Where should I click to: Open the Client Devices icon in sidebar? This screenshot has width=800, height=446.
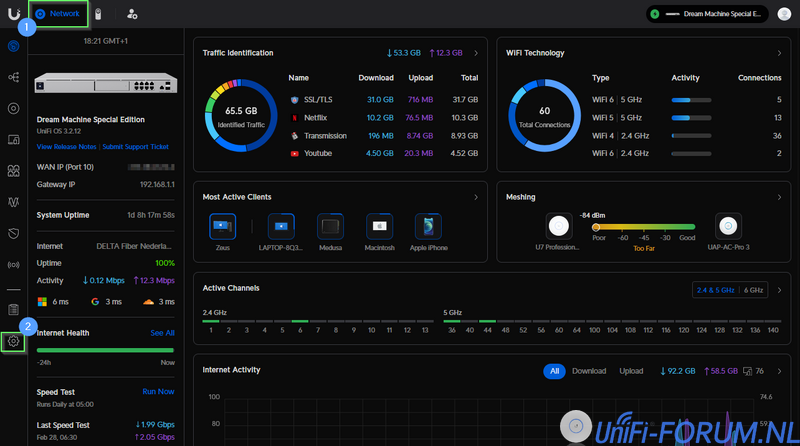pyautogui.click(x=14, y=139)
